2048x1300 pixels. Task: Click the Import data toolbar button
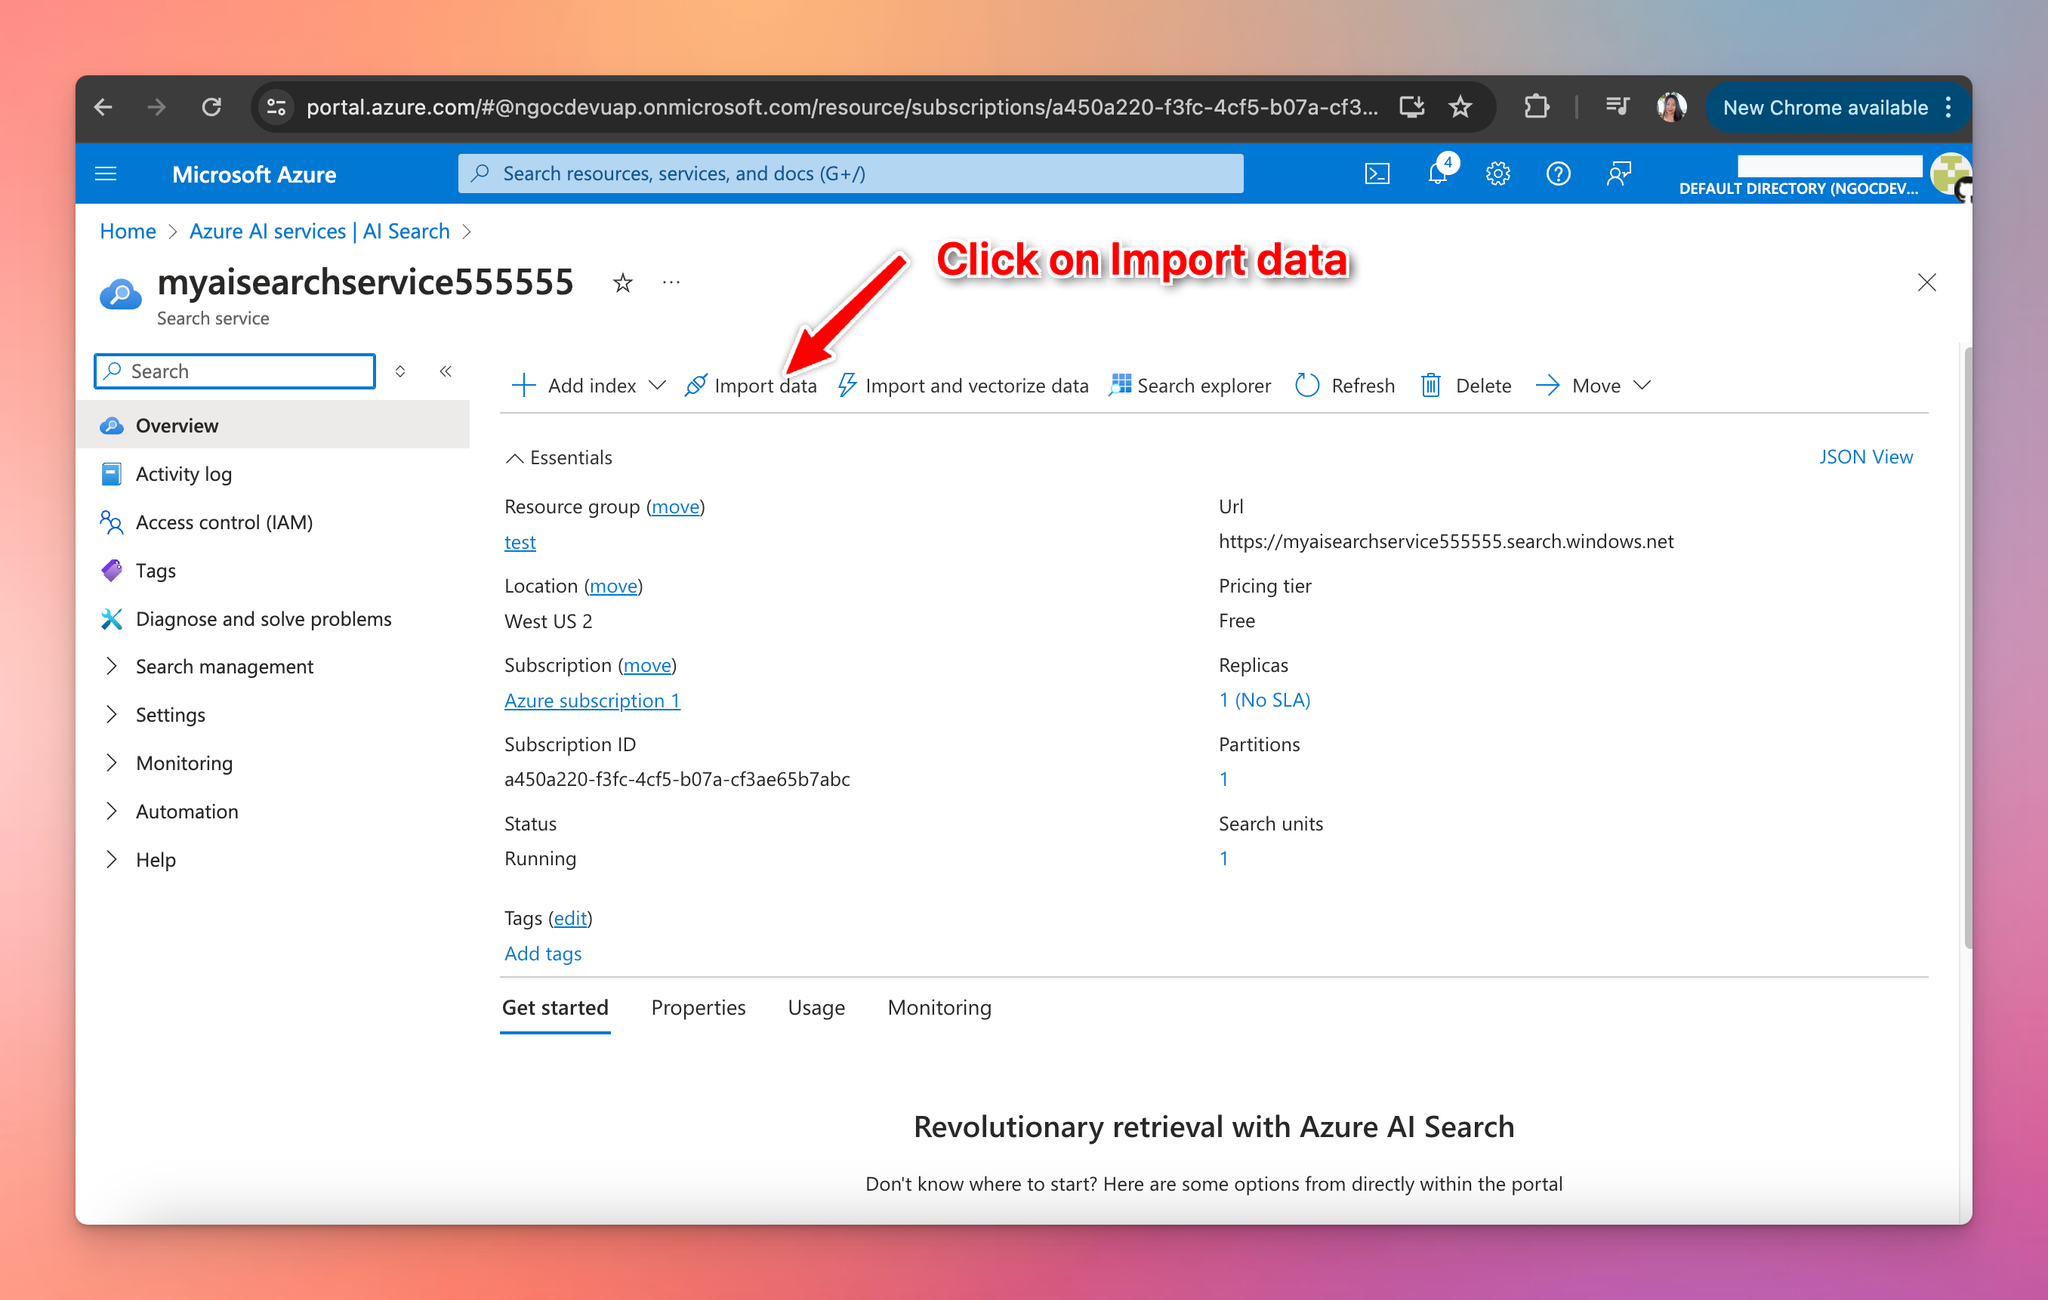[x=751, y=385]
